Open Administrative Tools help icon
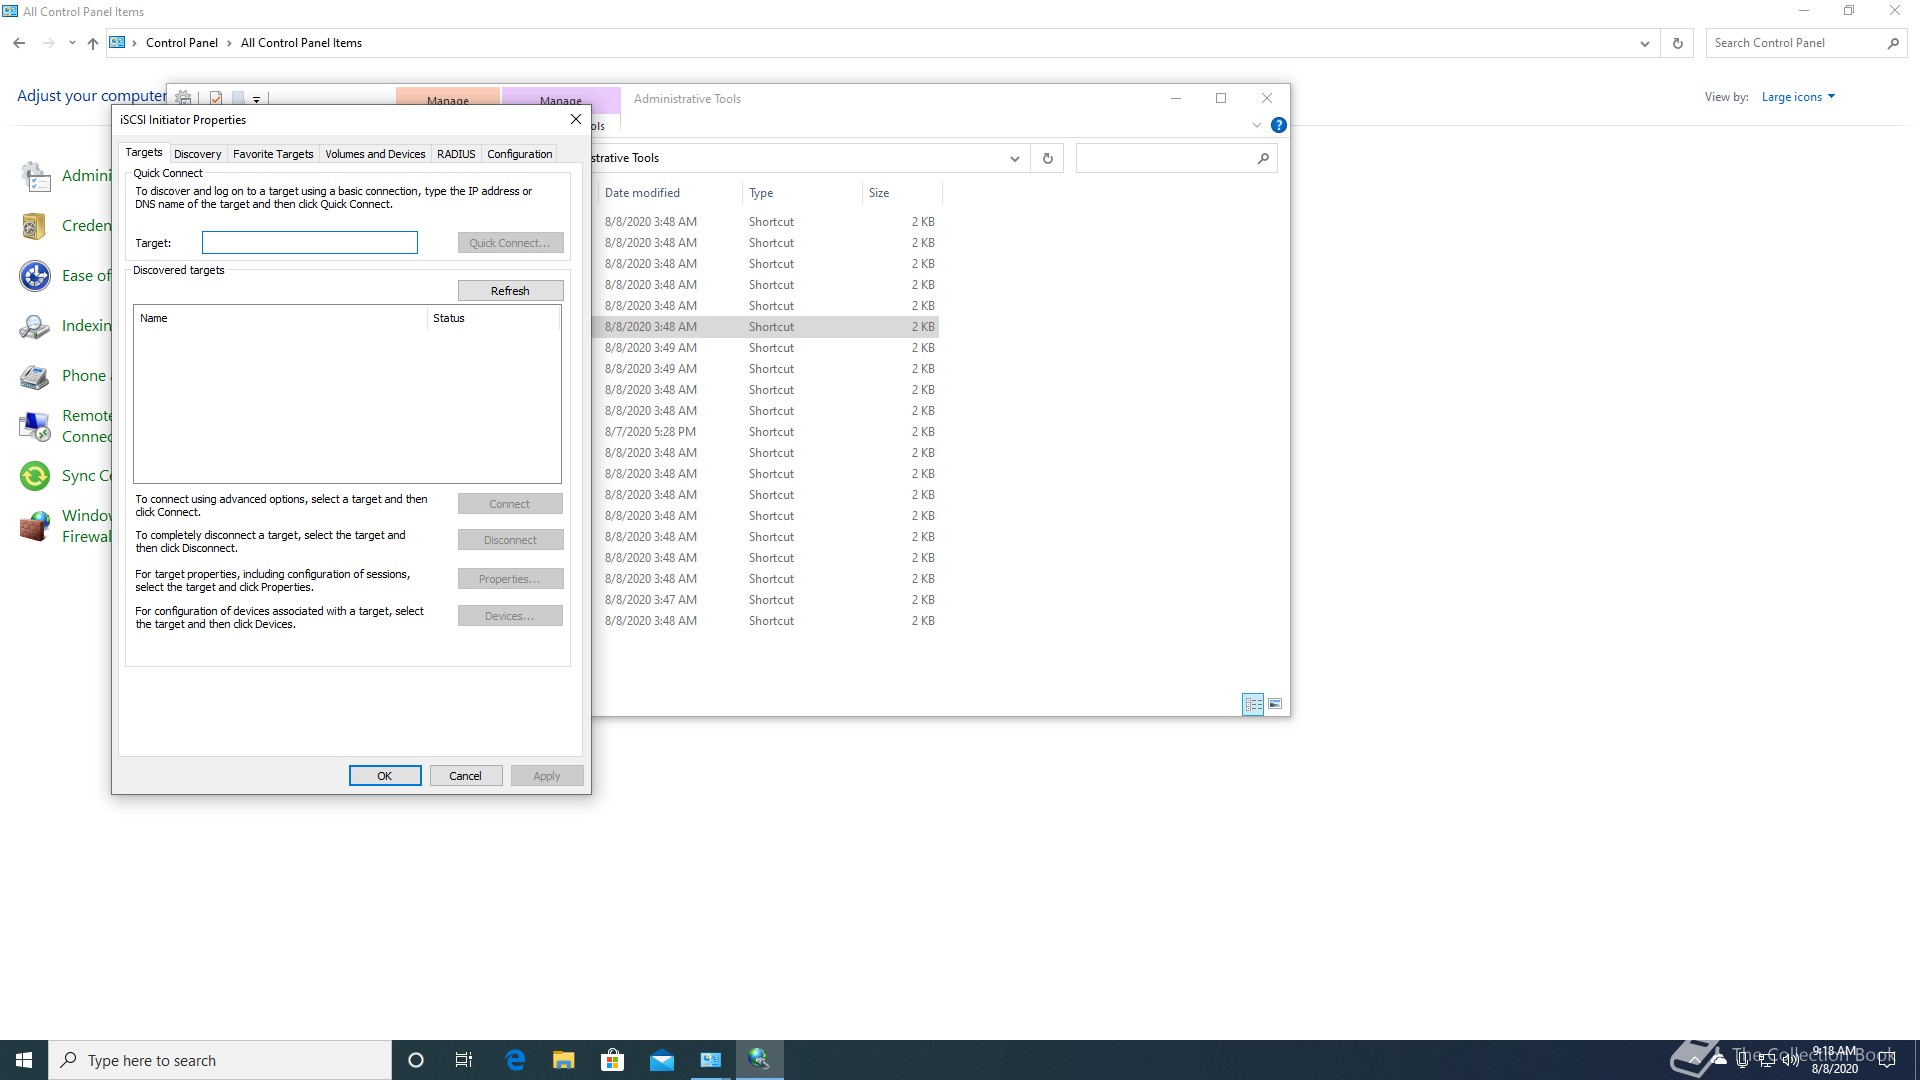The image size is (1920, 1080). [1278, 126]
